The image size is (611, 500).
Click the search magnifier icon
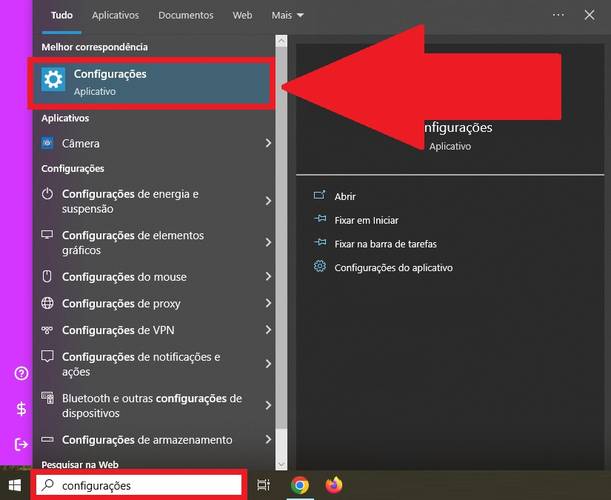pyautogui.click(x=48, y=485)
